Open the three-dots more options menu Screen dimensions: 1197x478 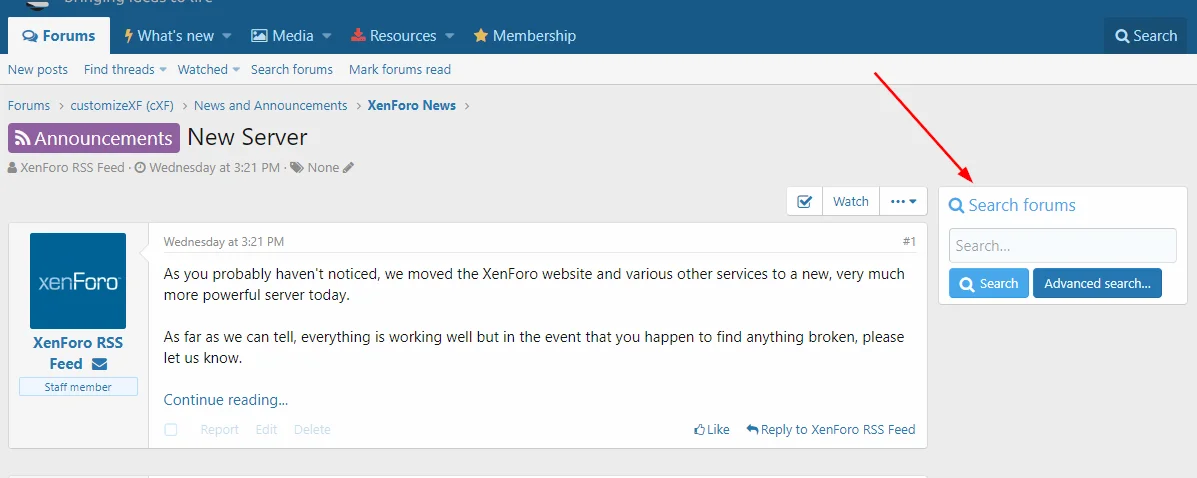903,201
